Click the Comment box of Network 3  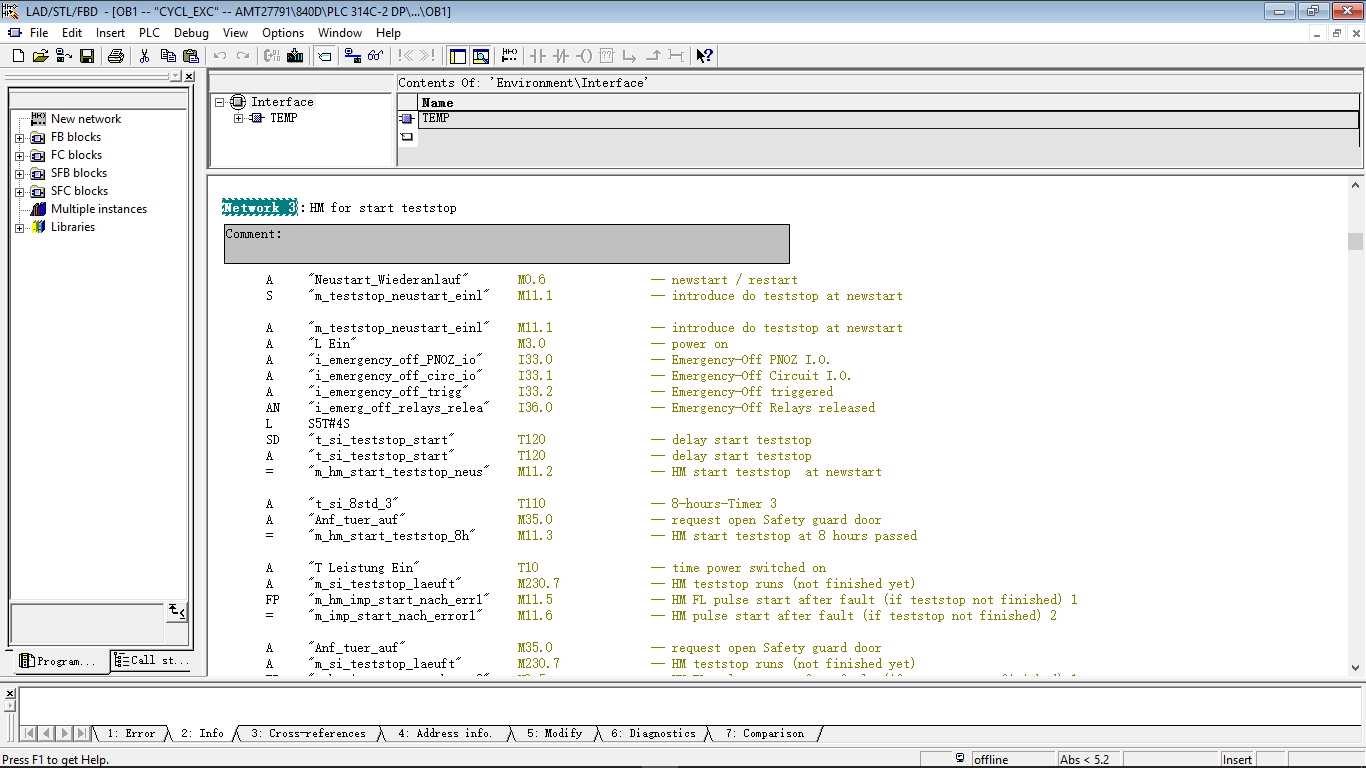tap(506, 244)
